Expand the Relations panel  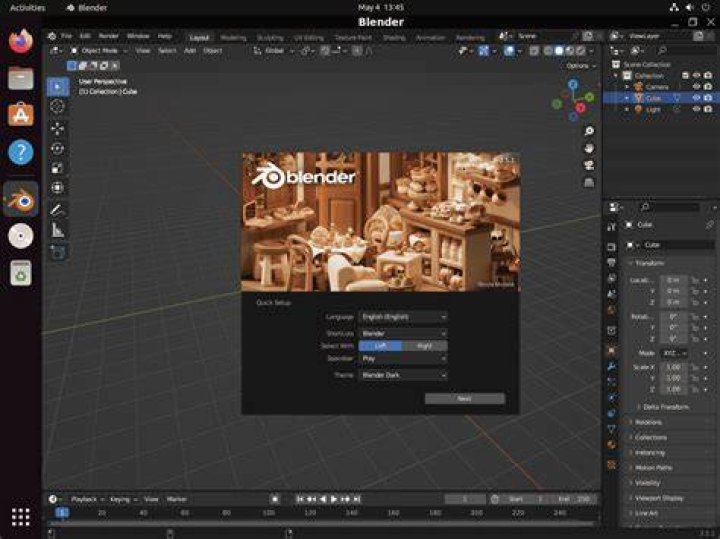(x=648, y=422)
